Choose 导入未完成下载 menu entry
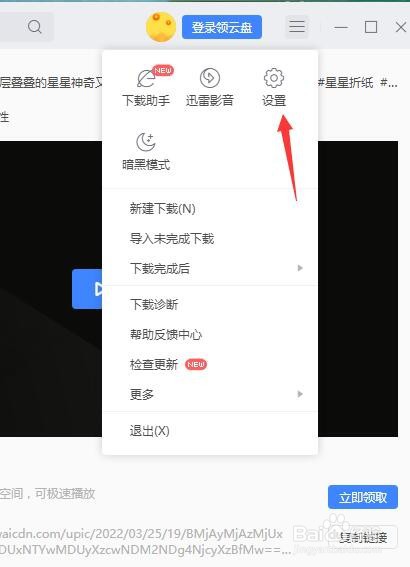Viewport: 410px width, 567px height. (210, 239)
